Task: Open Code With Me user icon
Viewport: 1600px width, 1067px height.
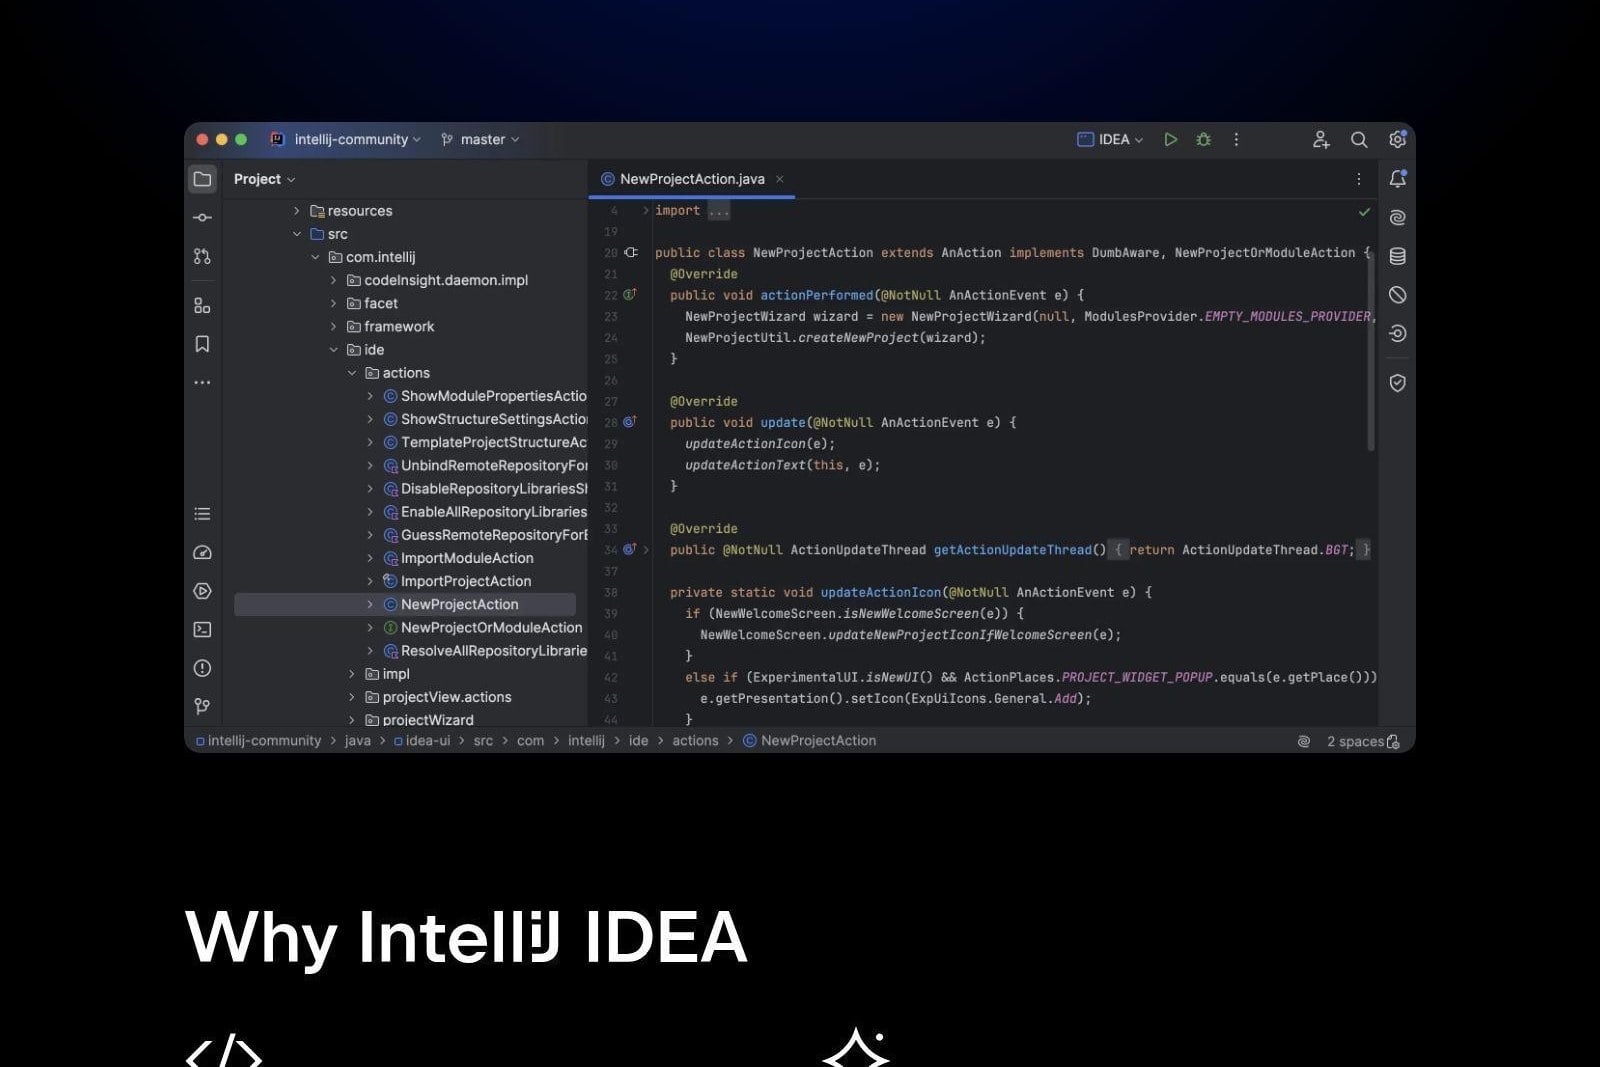Action: tap(1321, 140)
